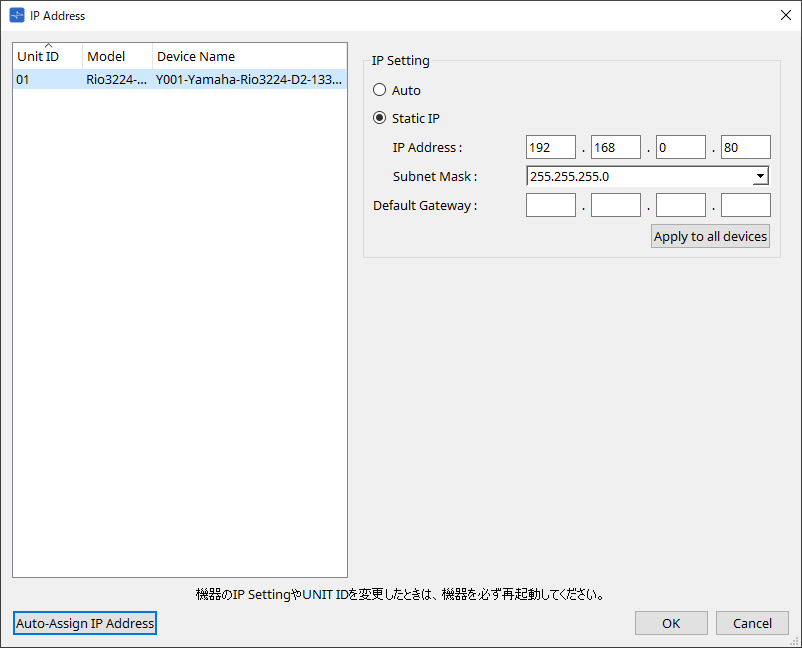Open the Subnet Mask dropdown arrow
Viewport: 802px width, 648px height.
pyautogui.click(x=760, y=177)
